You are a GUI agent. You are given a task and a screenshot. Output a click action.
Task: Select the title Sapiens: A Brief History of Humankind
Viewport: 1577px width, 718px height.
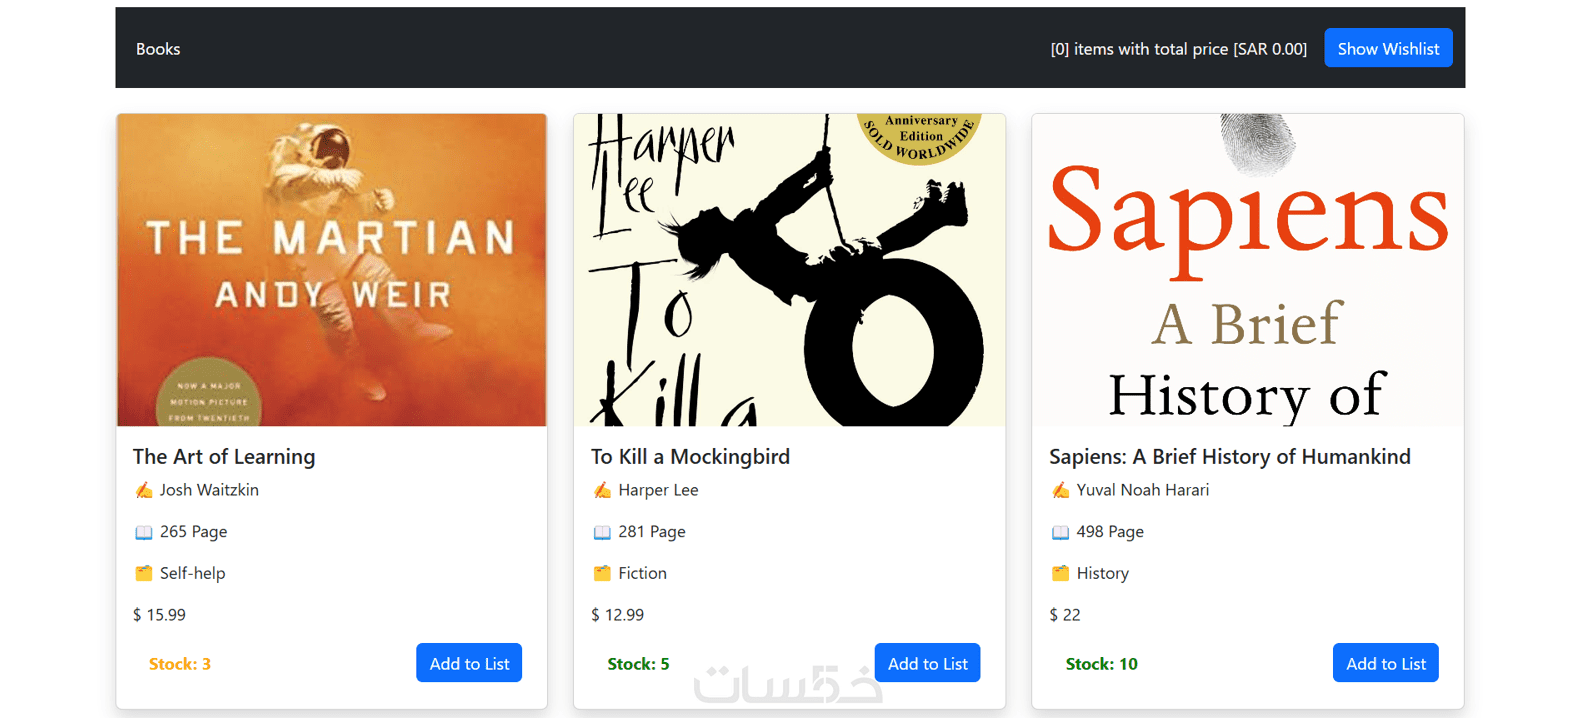click(x=1230, y=456)
